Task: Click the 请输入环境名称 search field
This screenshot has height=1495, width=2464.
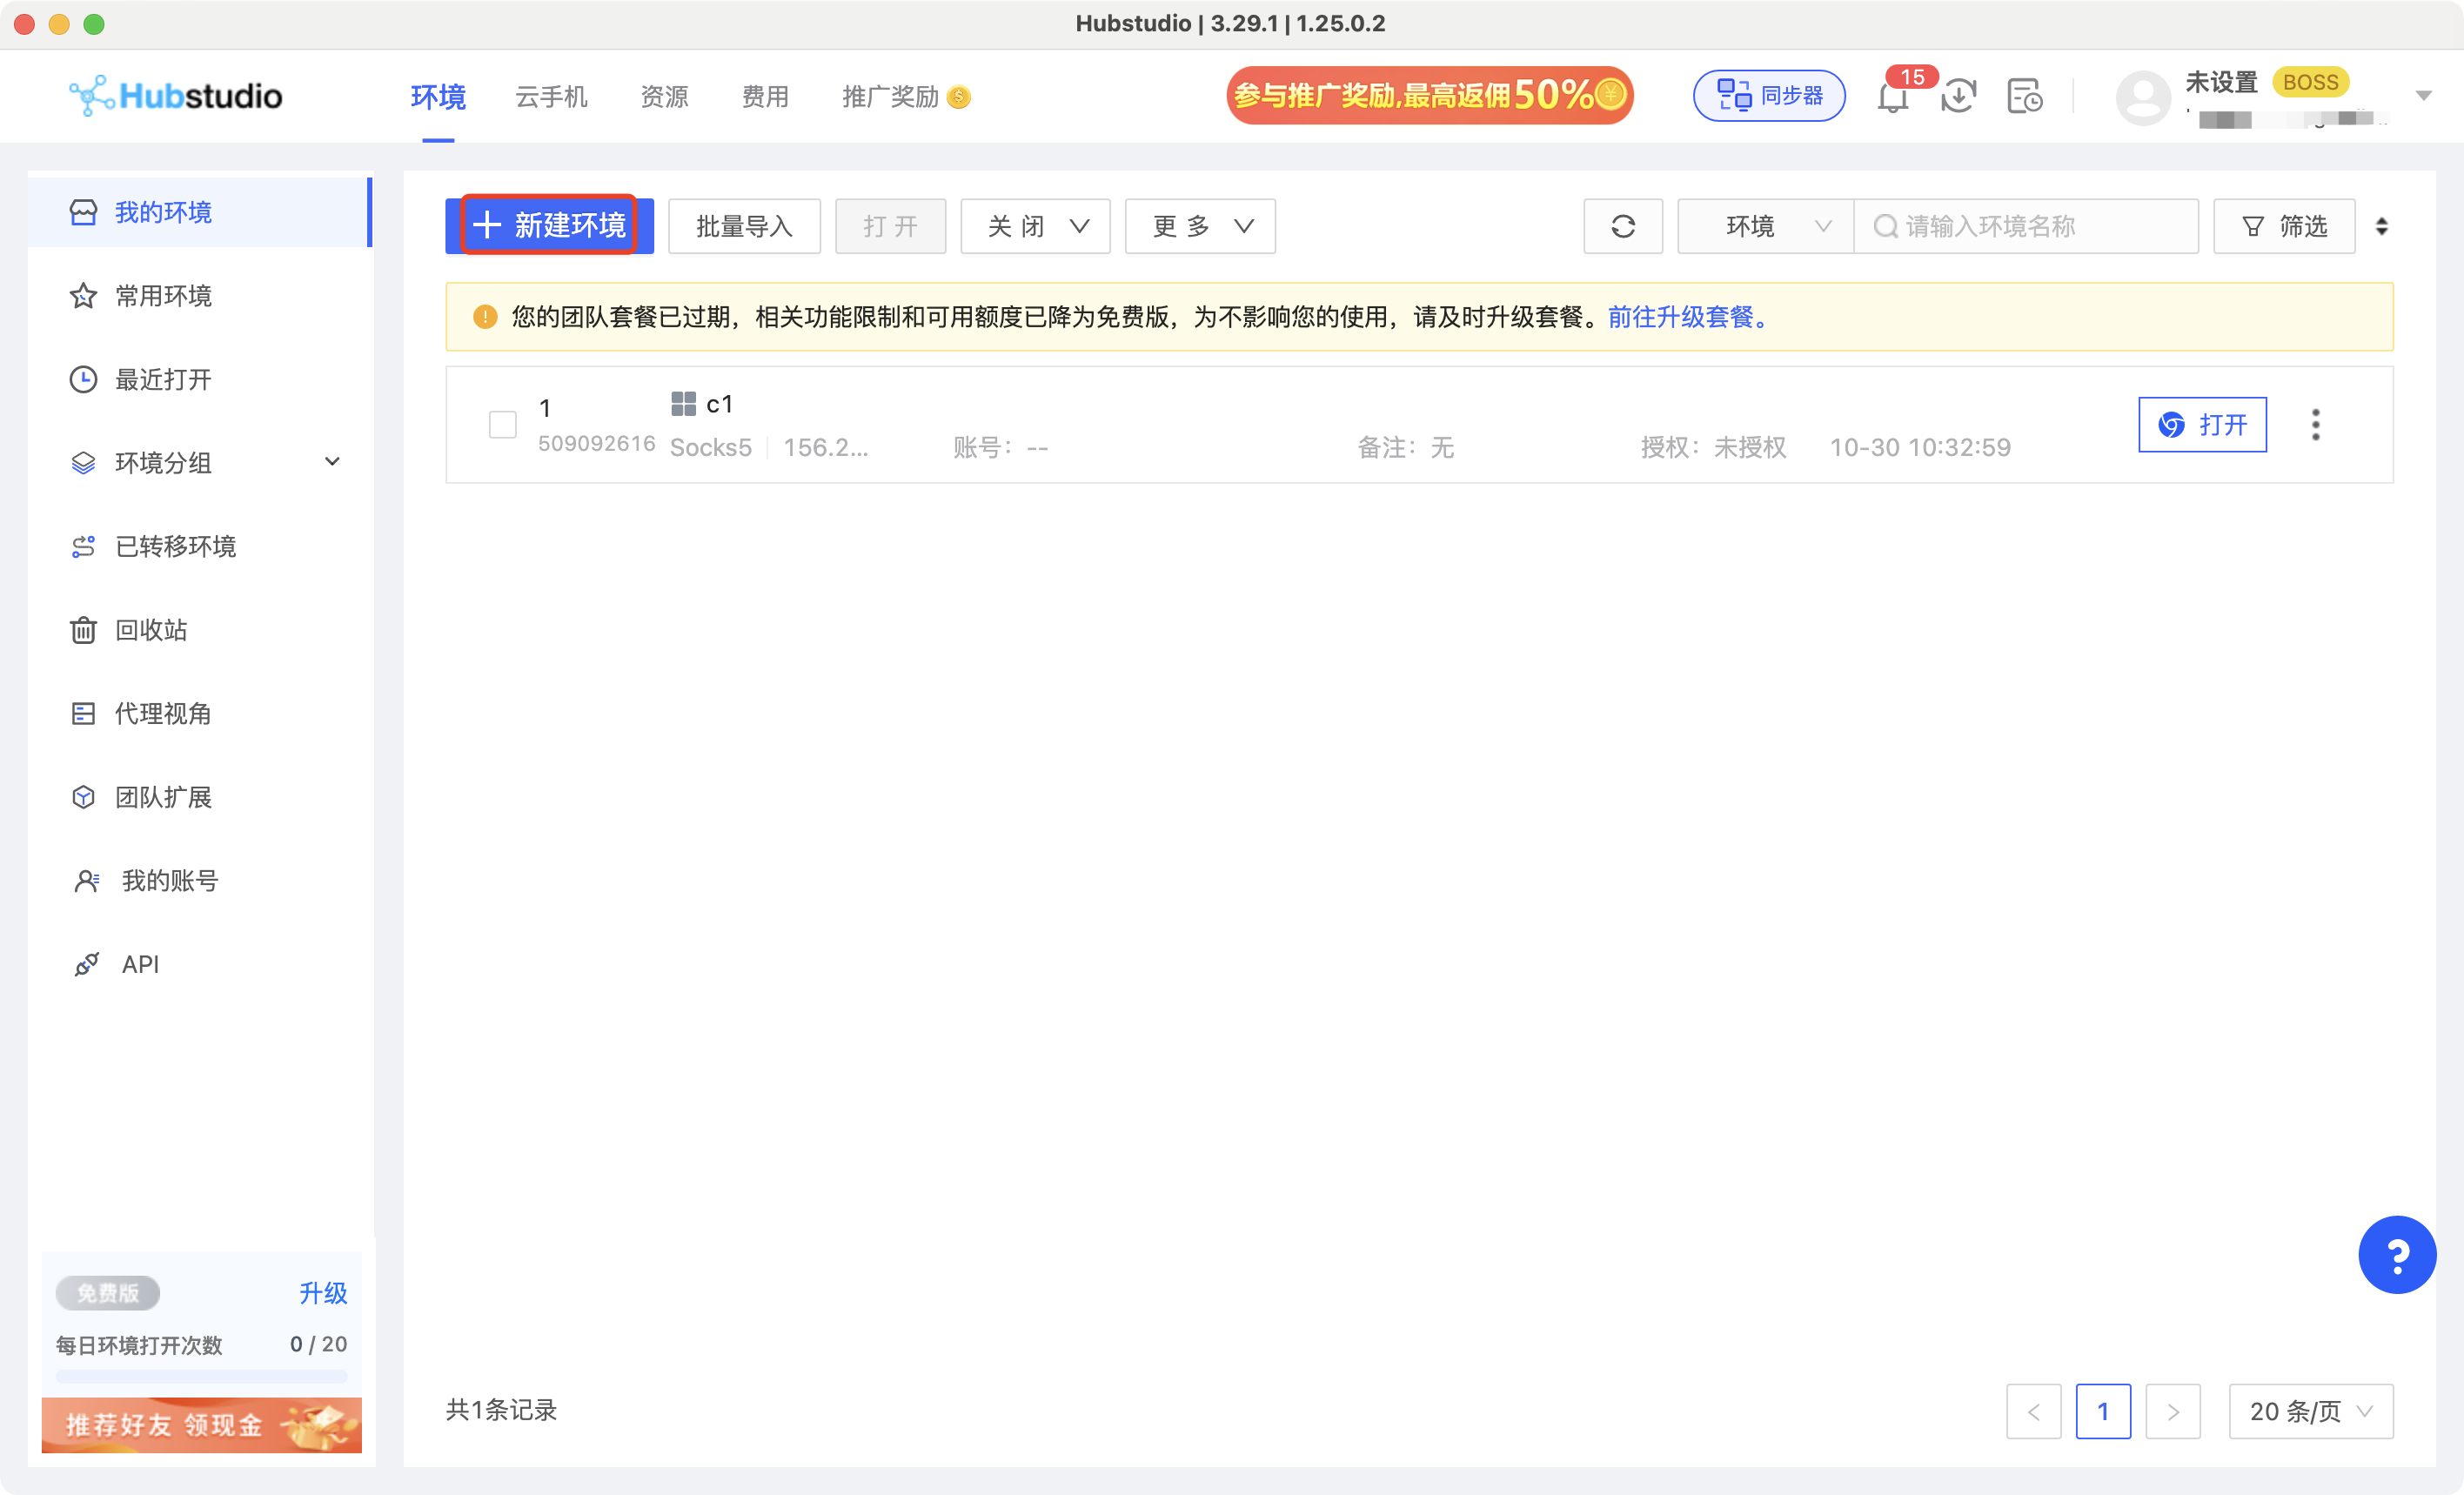Action: pyautogui.click(x=2026, y=226)
